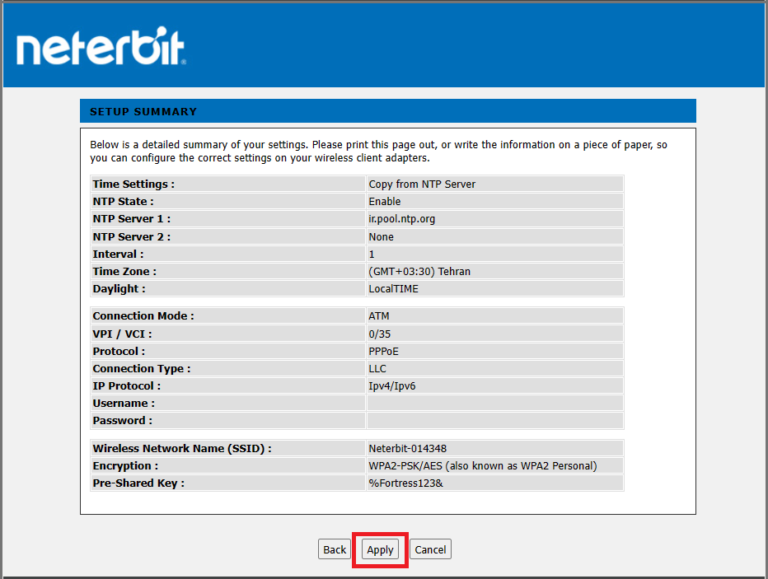
Task: Go back with the Back button
Action: click(334, 549)
